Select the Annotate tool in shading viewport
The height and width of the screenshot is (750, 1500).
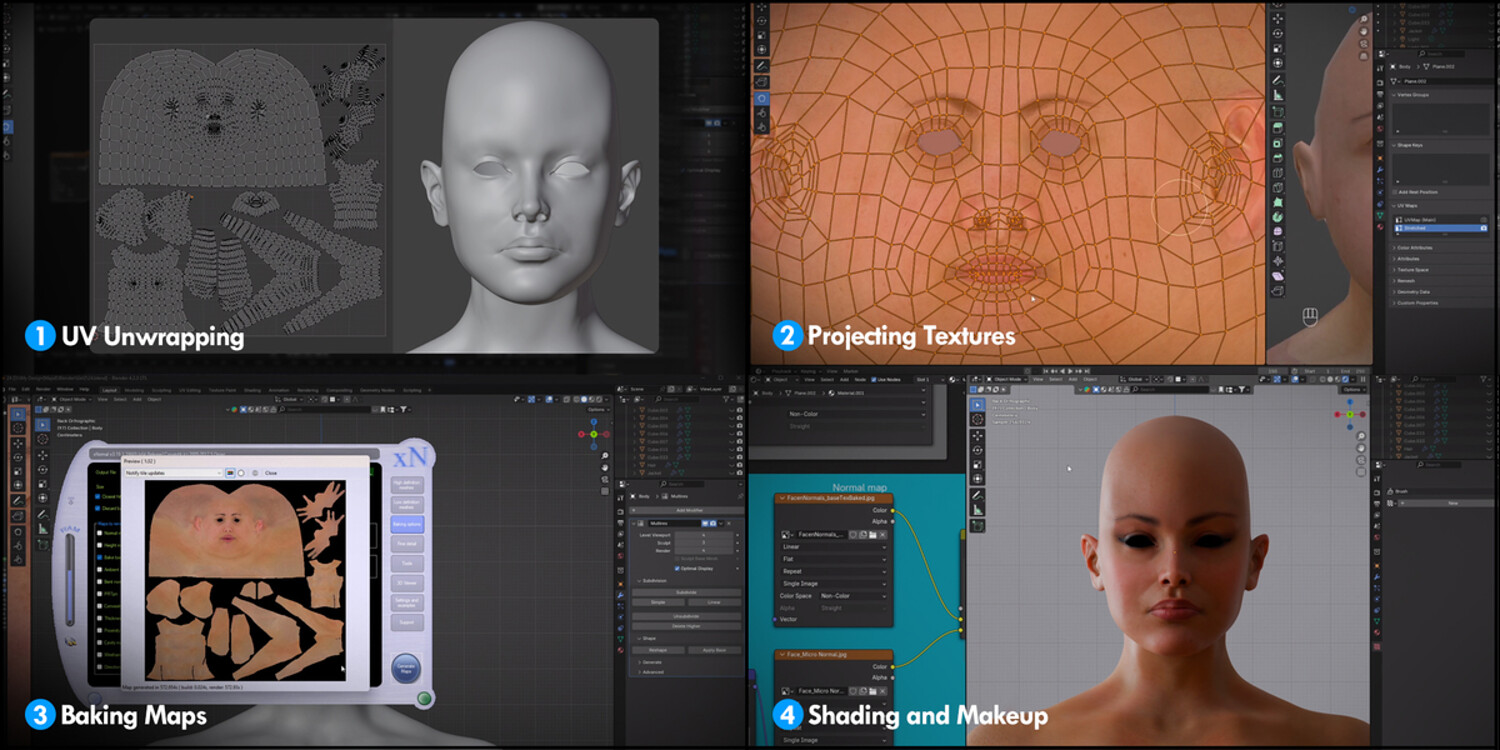(977, 494)
